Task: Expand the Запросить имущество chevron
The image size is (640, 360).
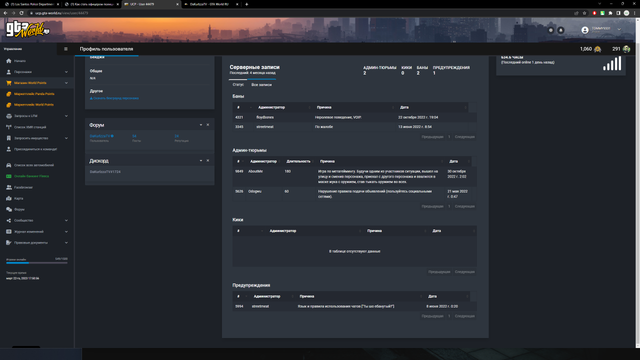Action: 66,138
